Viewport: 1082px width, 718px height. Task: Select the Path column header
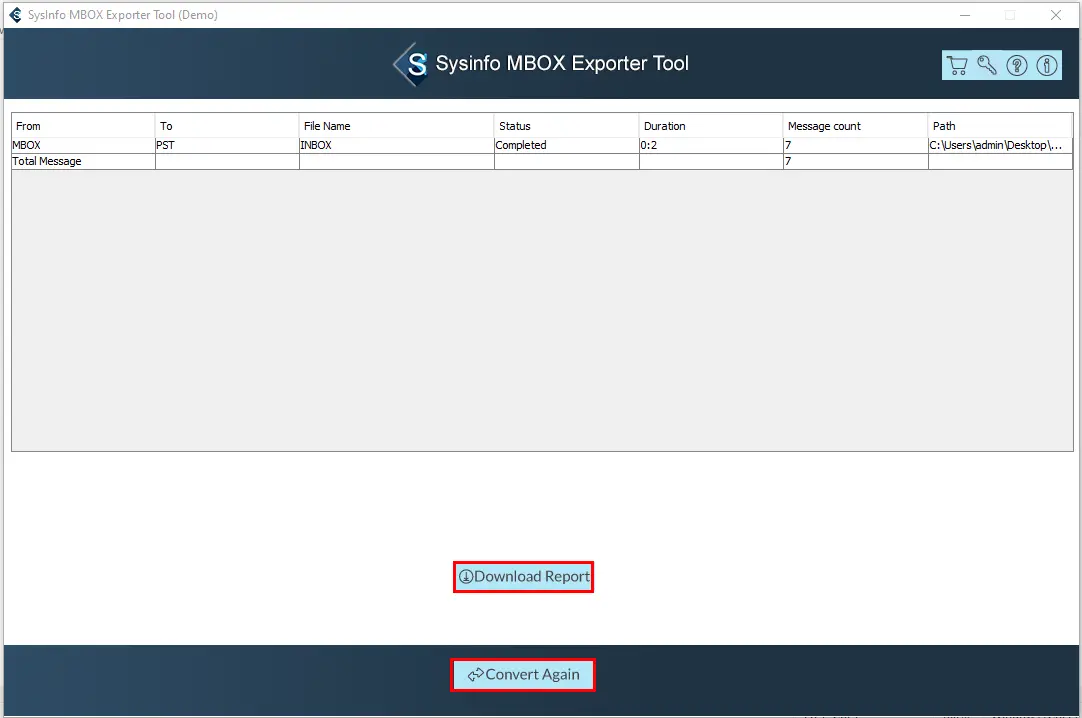coord(1000,126)
